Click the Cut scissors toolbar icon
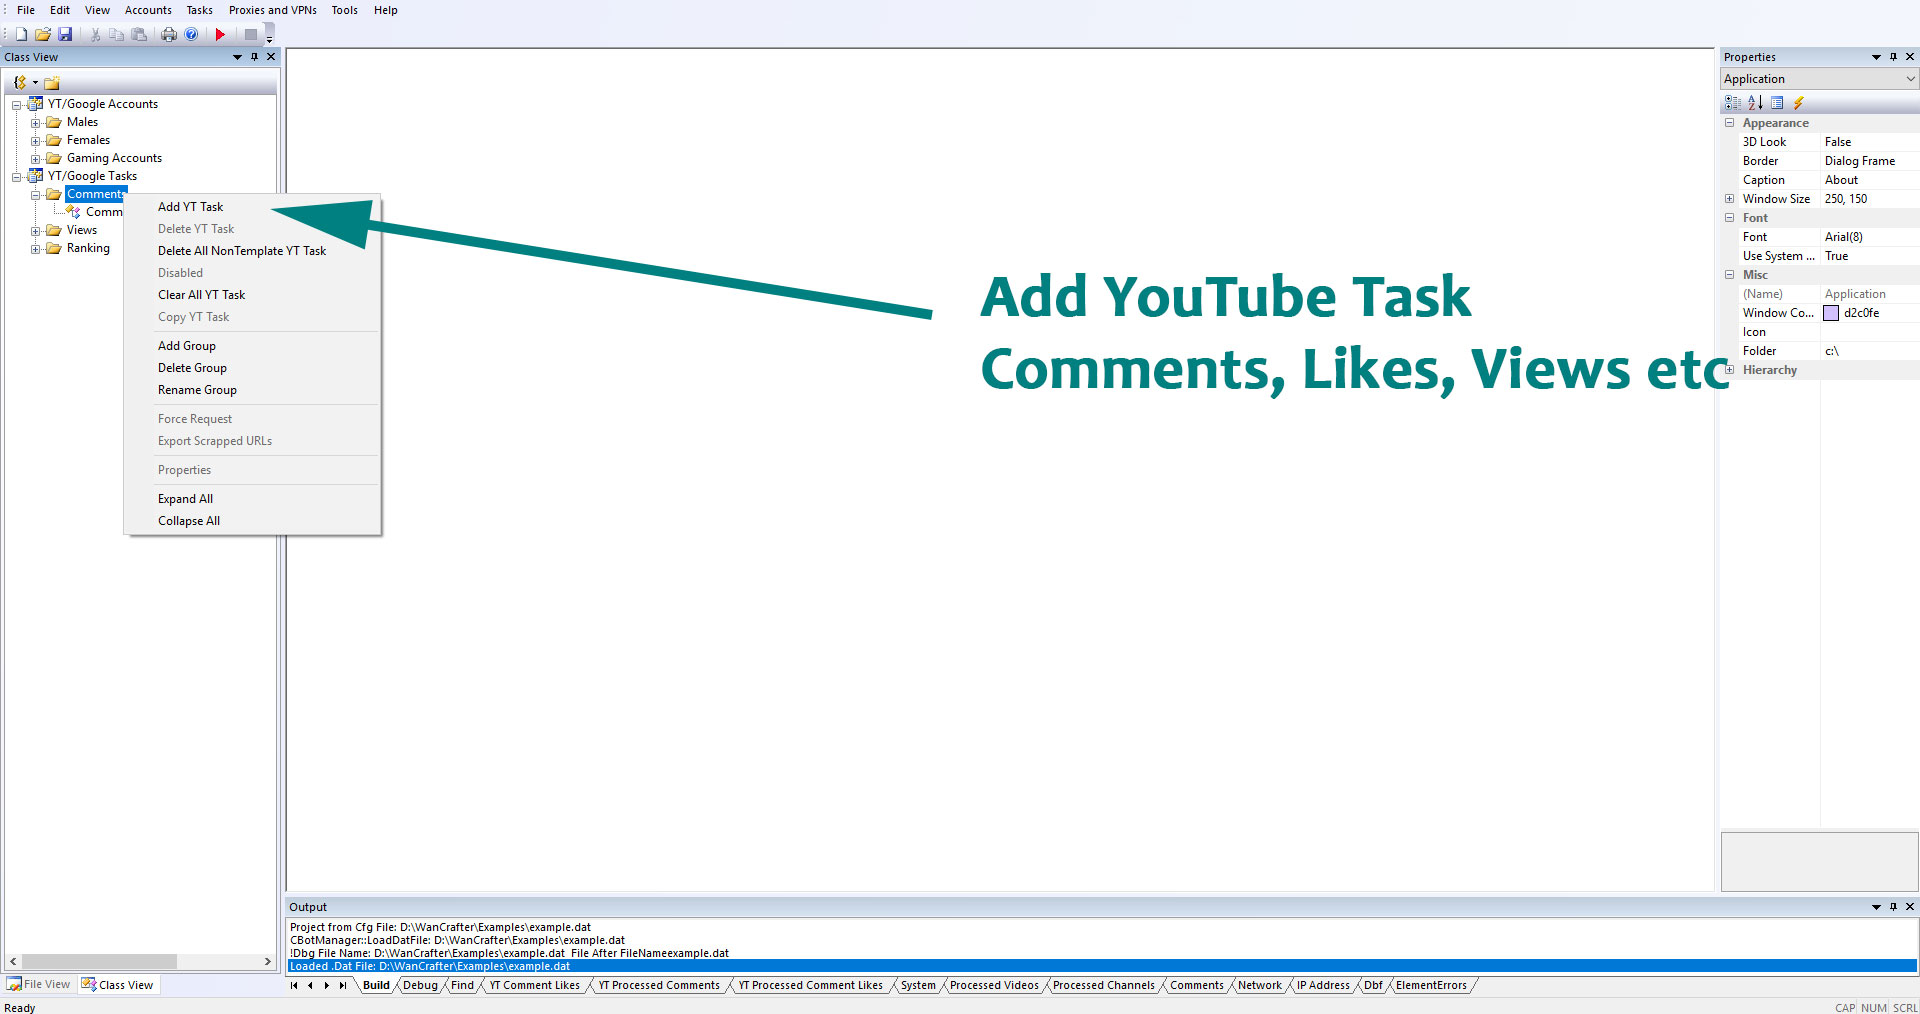Image resolution: width=1920 pixels, height=1014 pixels. pyautogui.click(x=95, y=34)
